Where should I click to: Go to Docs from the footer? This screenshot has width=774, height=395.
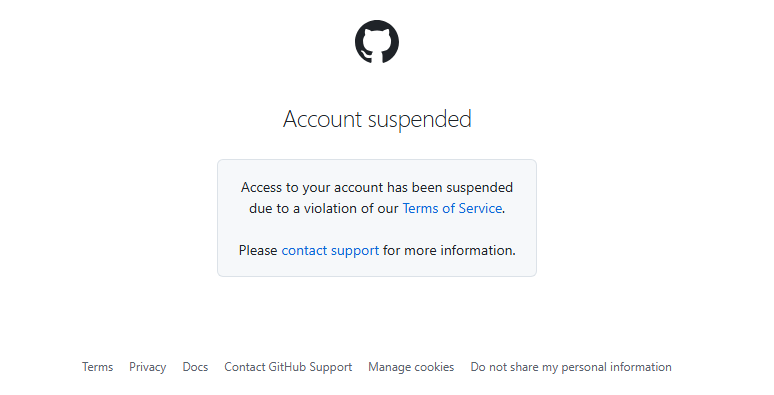pyautogui.click(x=195, y=367)
